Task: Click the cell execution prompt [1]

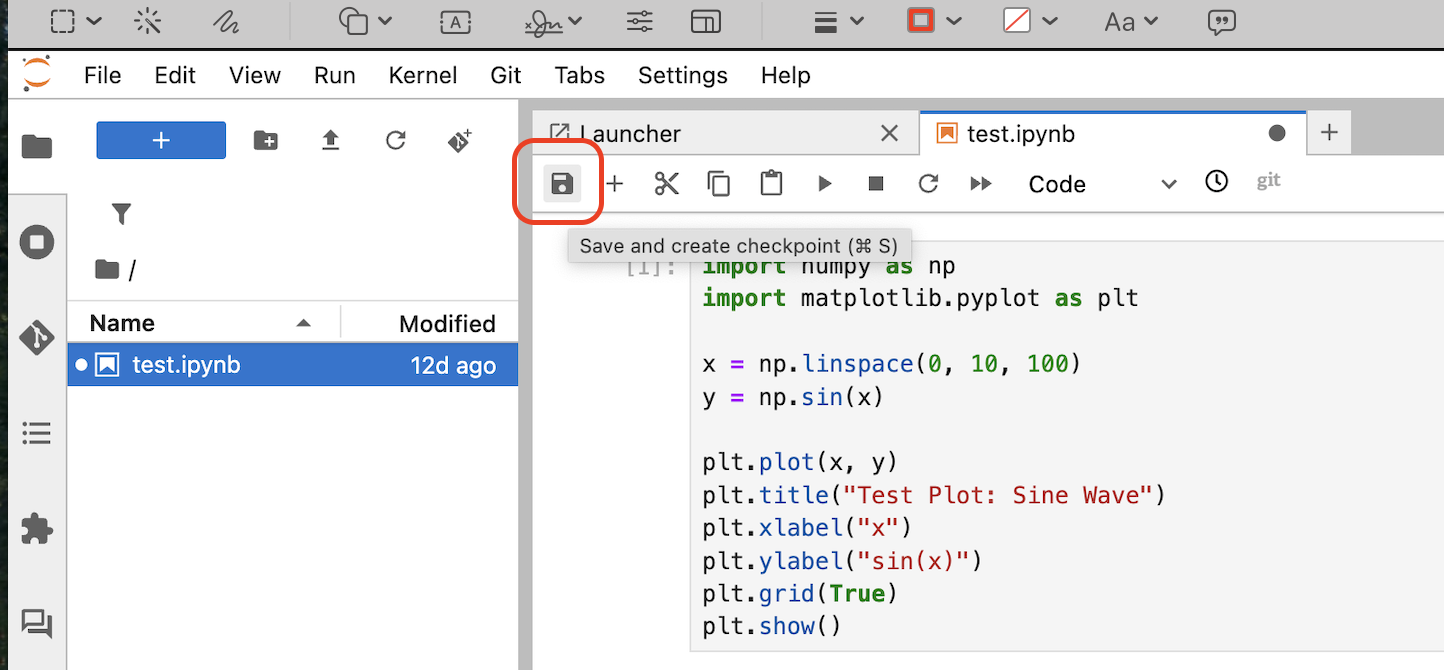Action: (652, 268)
